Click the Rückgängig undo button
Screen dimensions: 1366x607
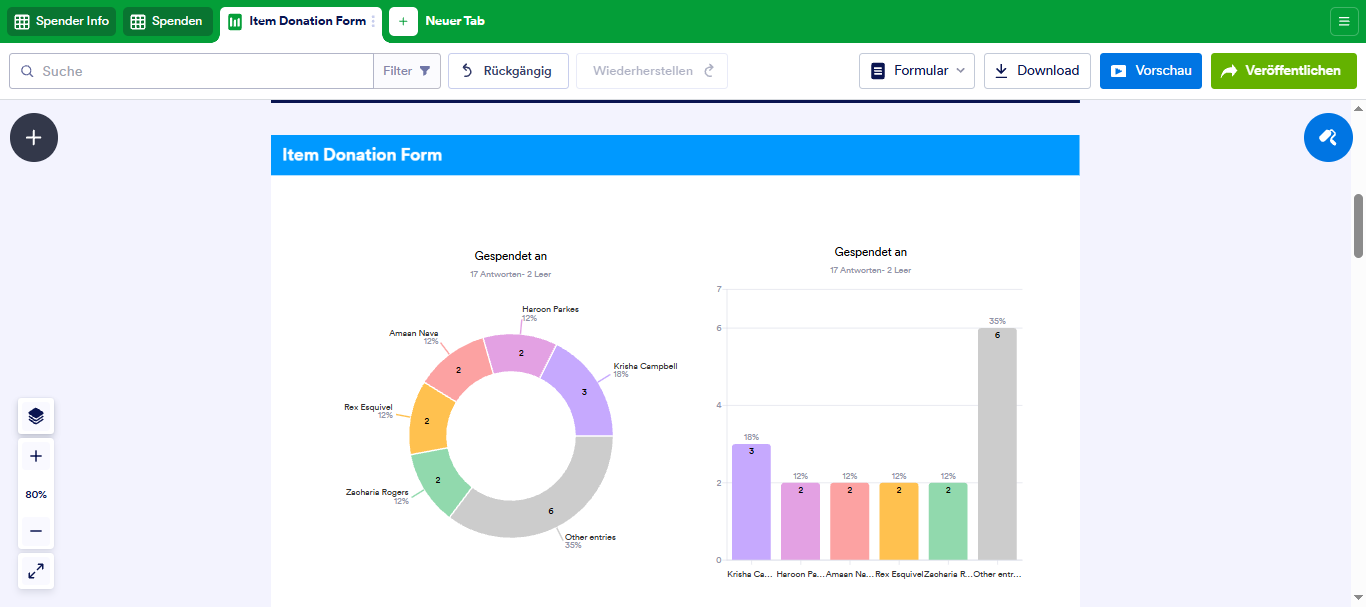coord(508,71)
